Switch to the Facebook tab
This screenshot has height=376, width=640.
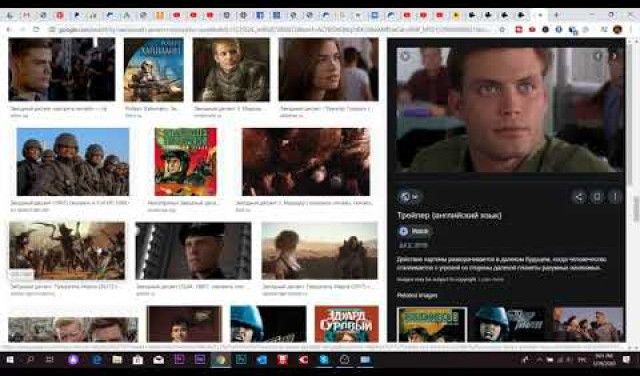tap(260, 16)
